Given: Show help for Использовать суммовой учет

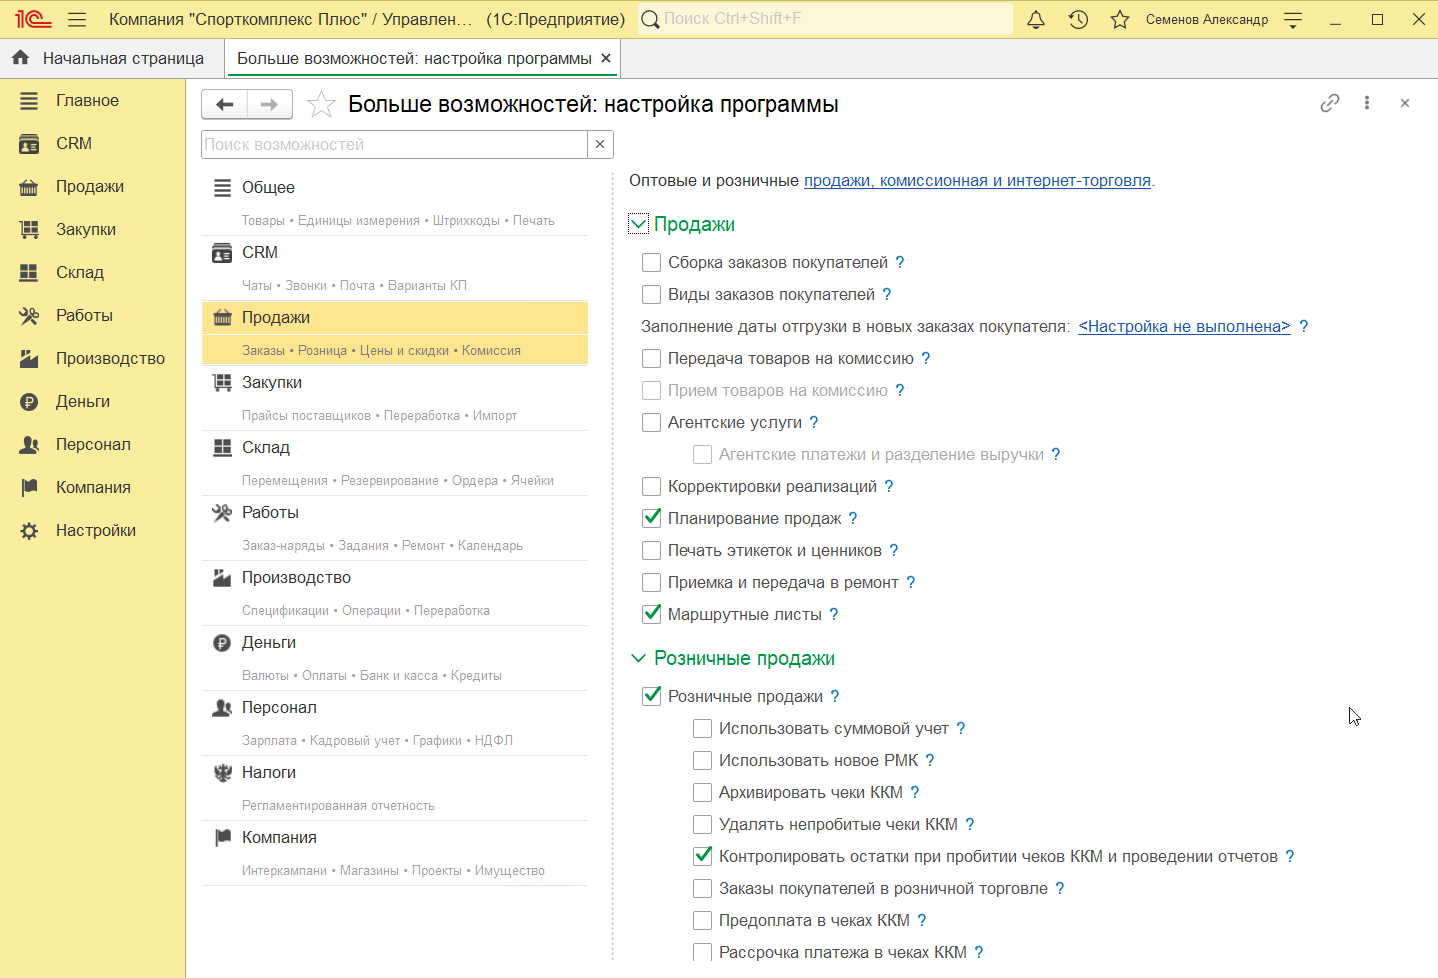Looking at the screenshot, I should (x=961, y=728).
